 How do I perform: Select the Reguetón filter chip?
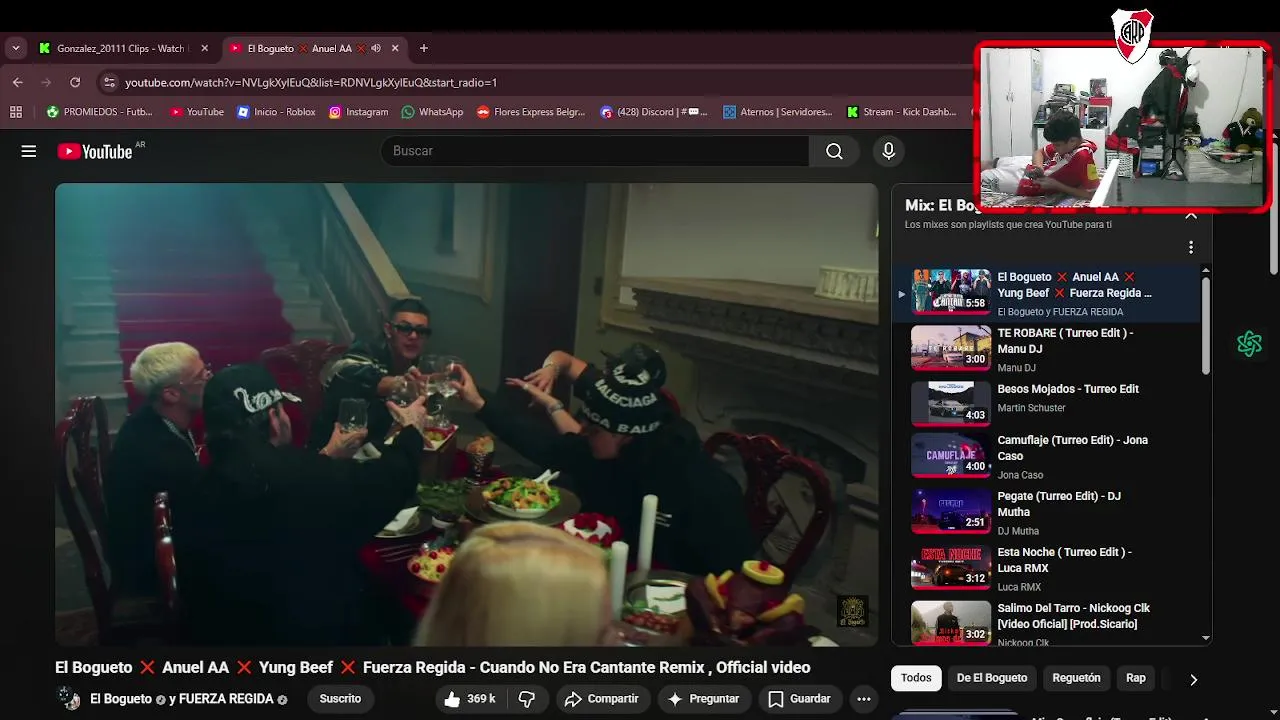(x=1076, y=678)
